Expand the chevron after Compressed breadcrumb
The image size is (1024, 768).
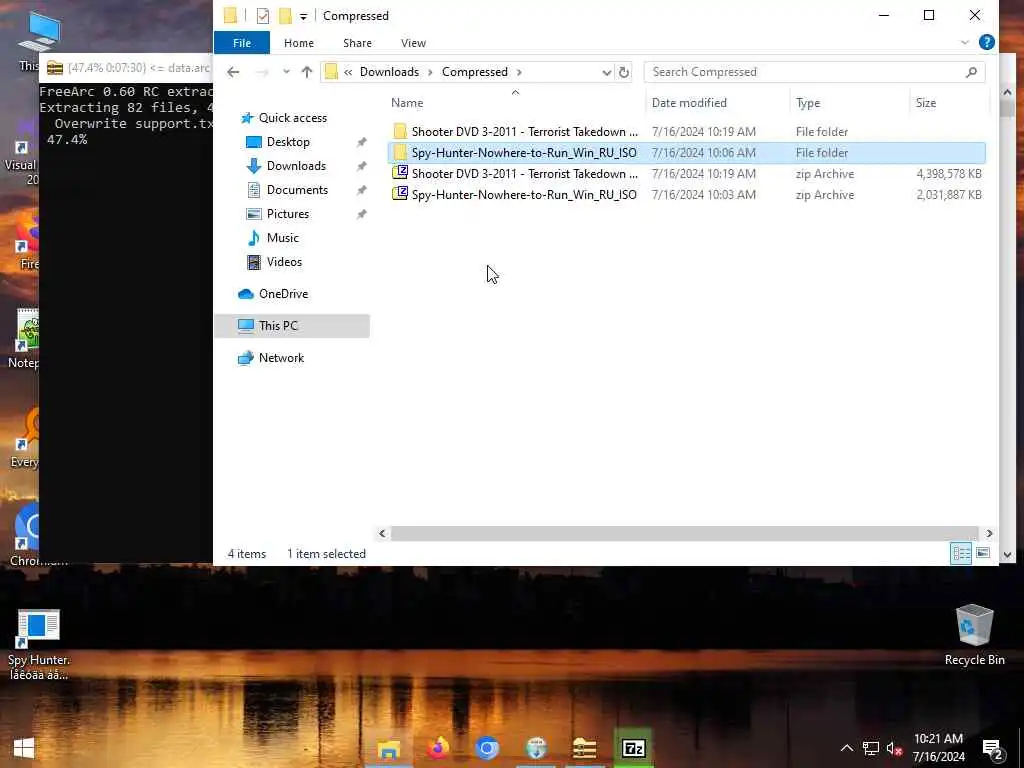(x=519, y=72)
